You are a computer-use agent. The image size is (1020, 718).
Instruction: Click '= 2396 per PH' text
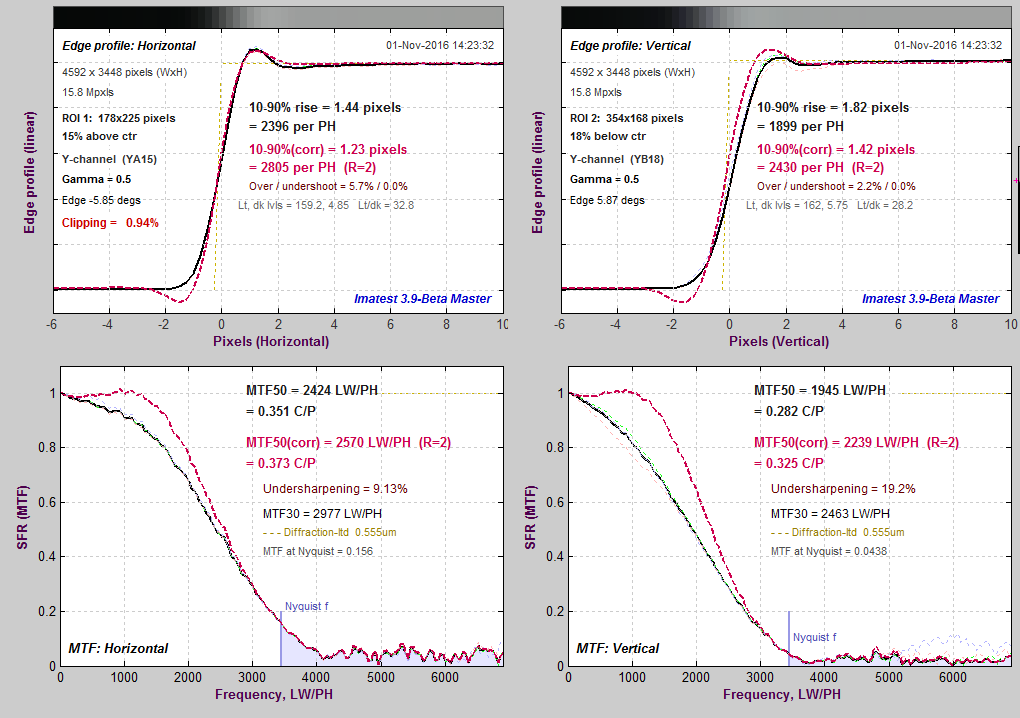[292, 126]
